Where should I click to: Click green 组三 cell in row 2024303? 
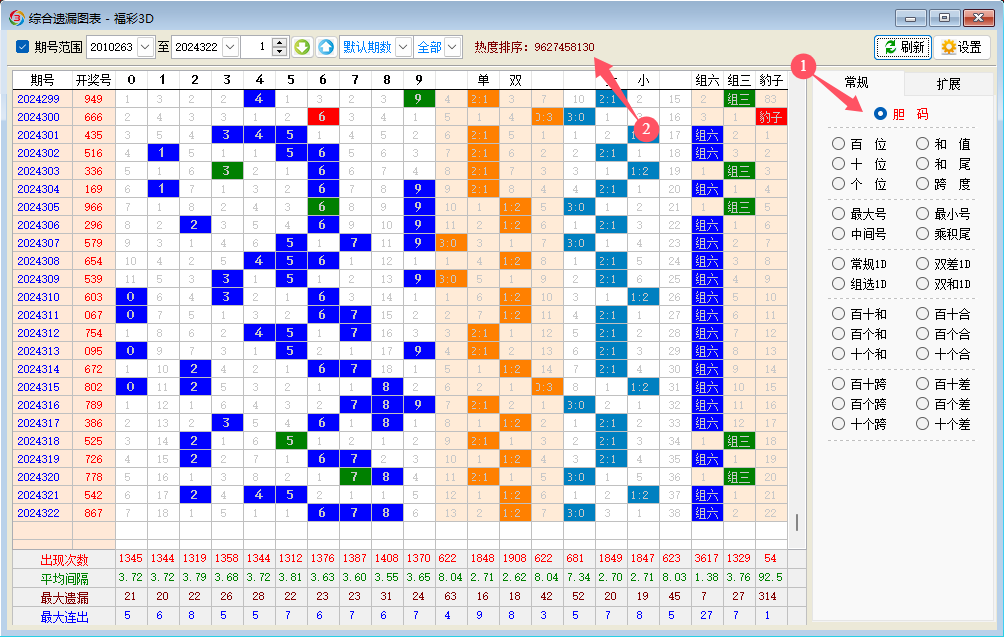pos(739,171)
